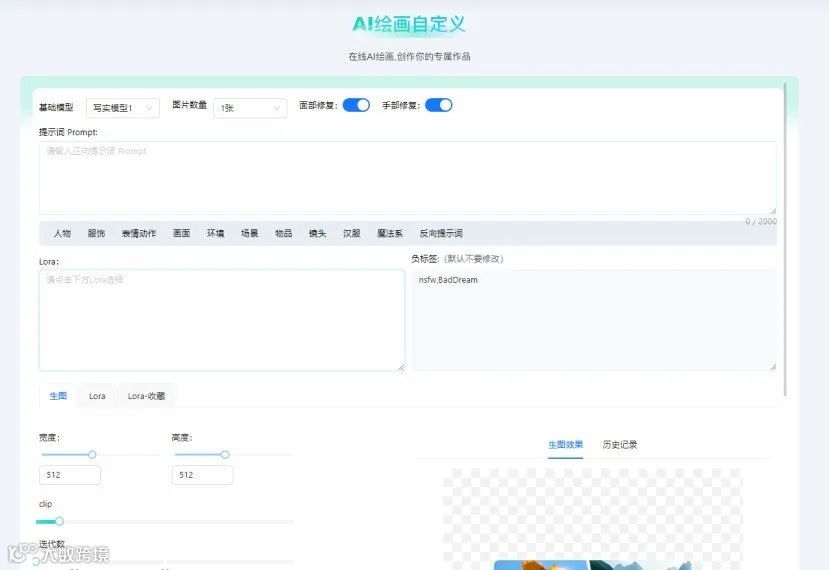Click the 在线AI绘画,创作你的专属作品 subtitle

click(x=409, y=57)
